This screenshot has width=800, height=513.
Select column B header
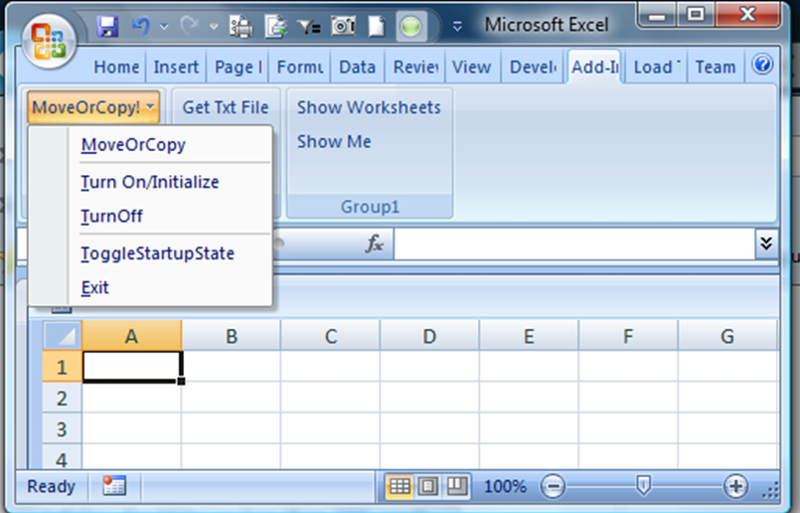coord(231,336)
